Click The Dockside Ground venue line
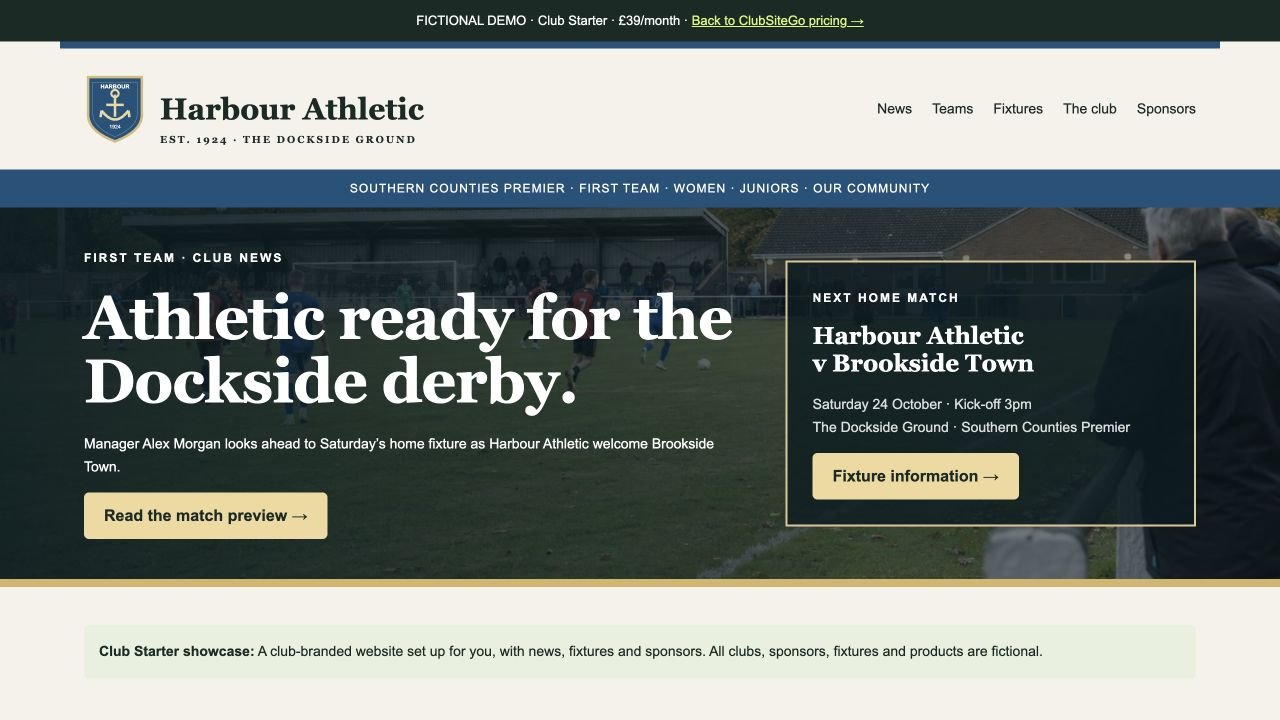Viewport: 1280px width, 720px height. point(971,427)
